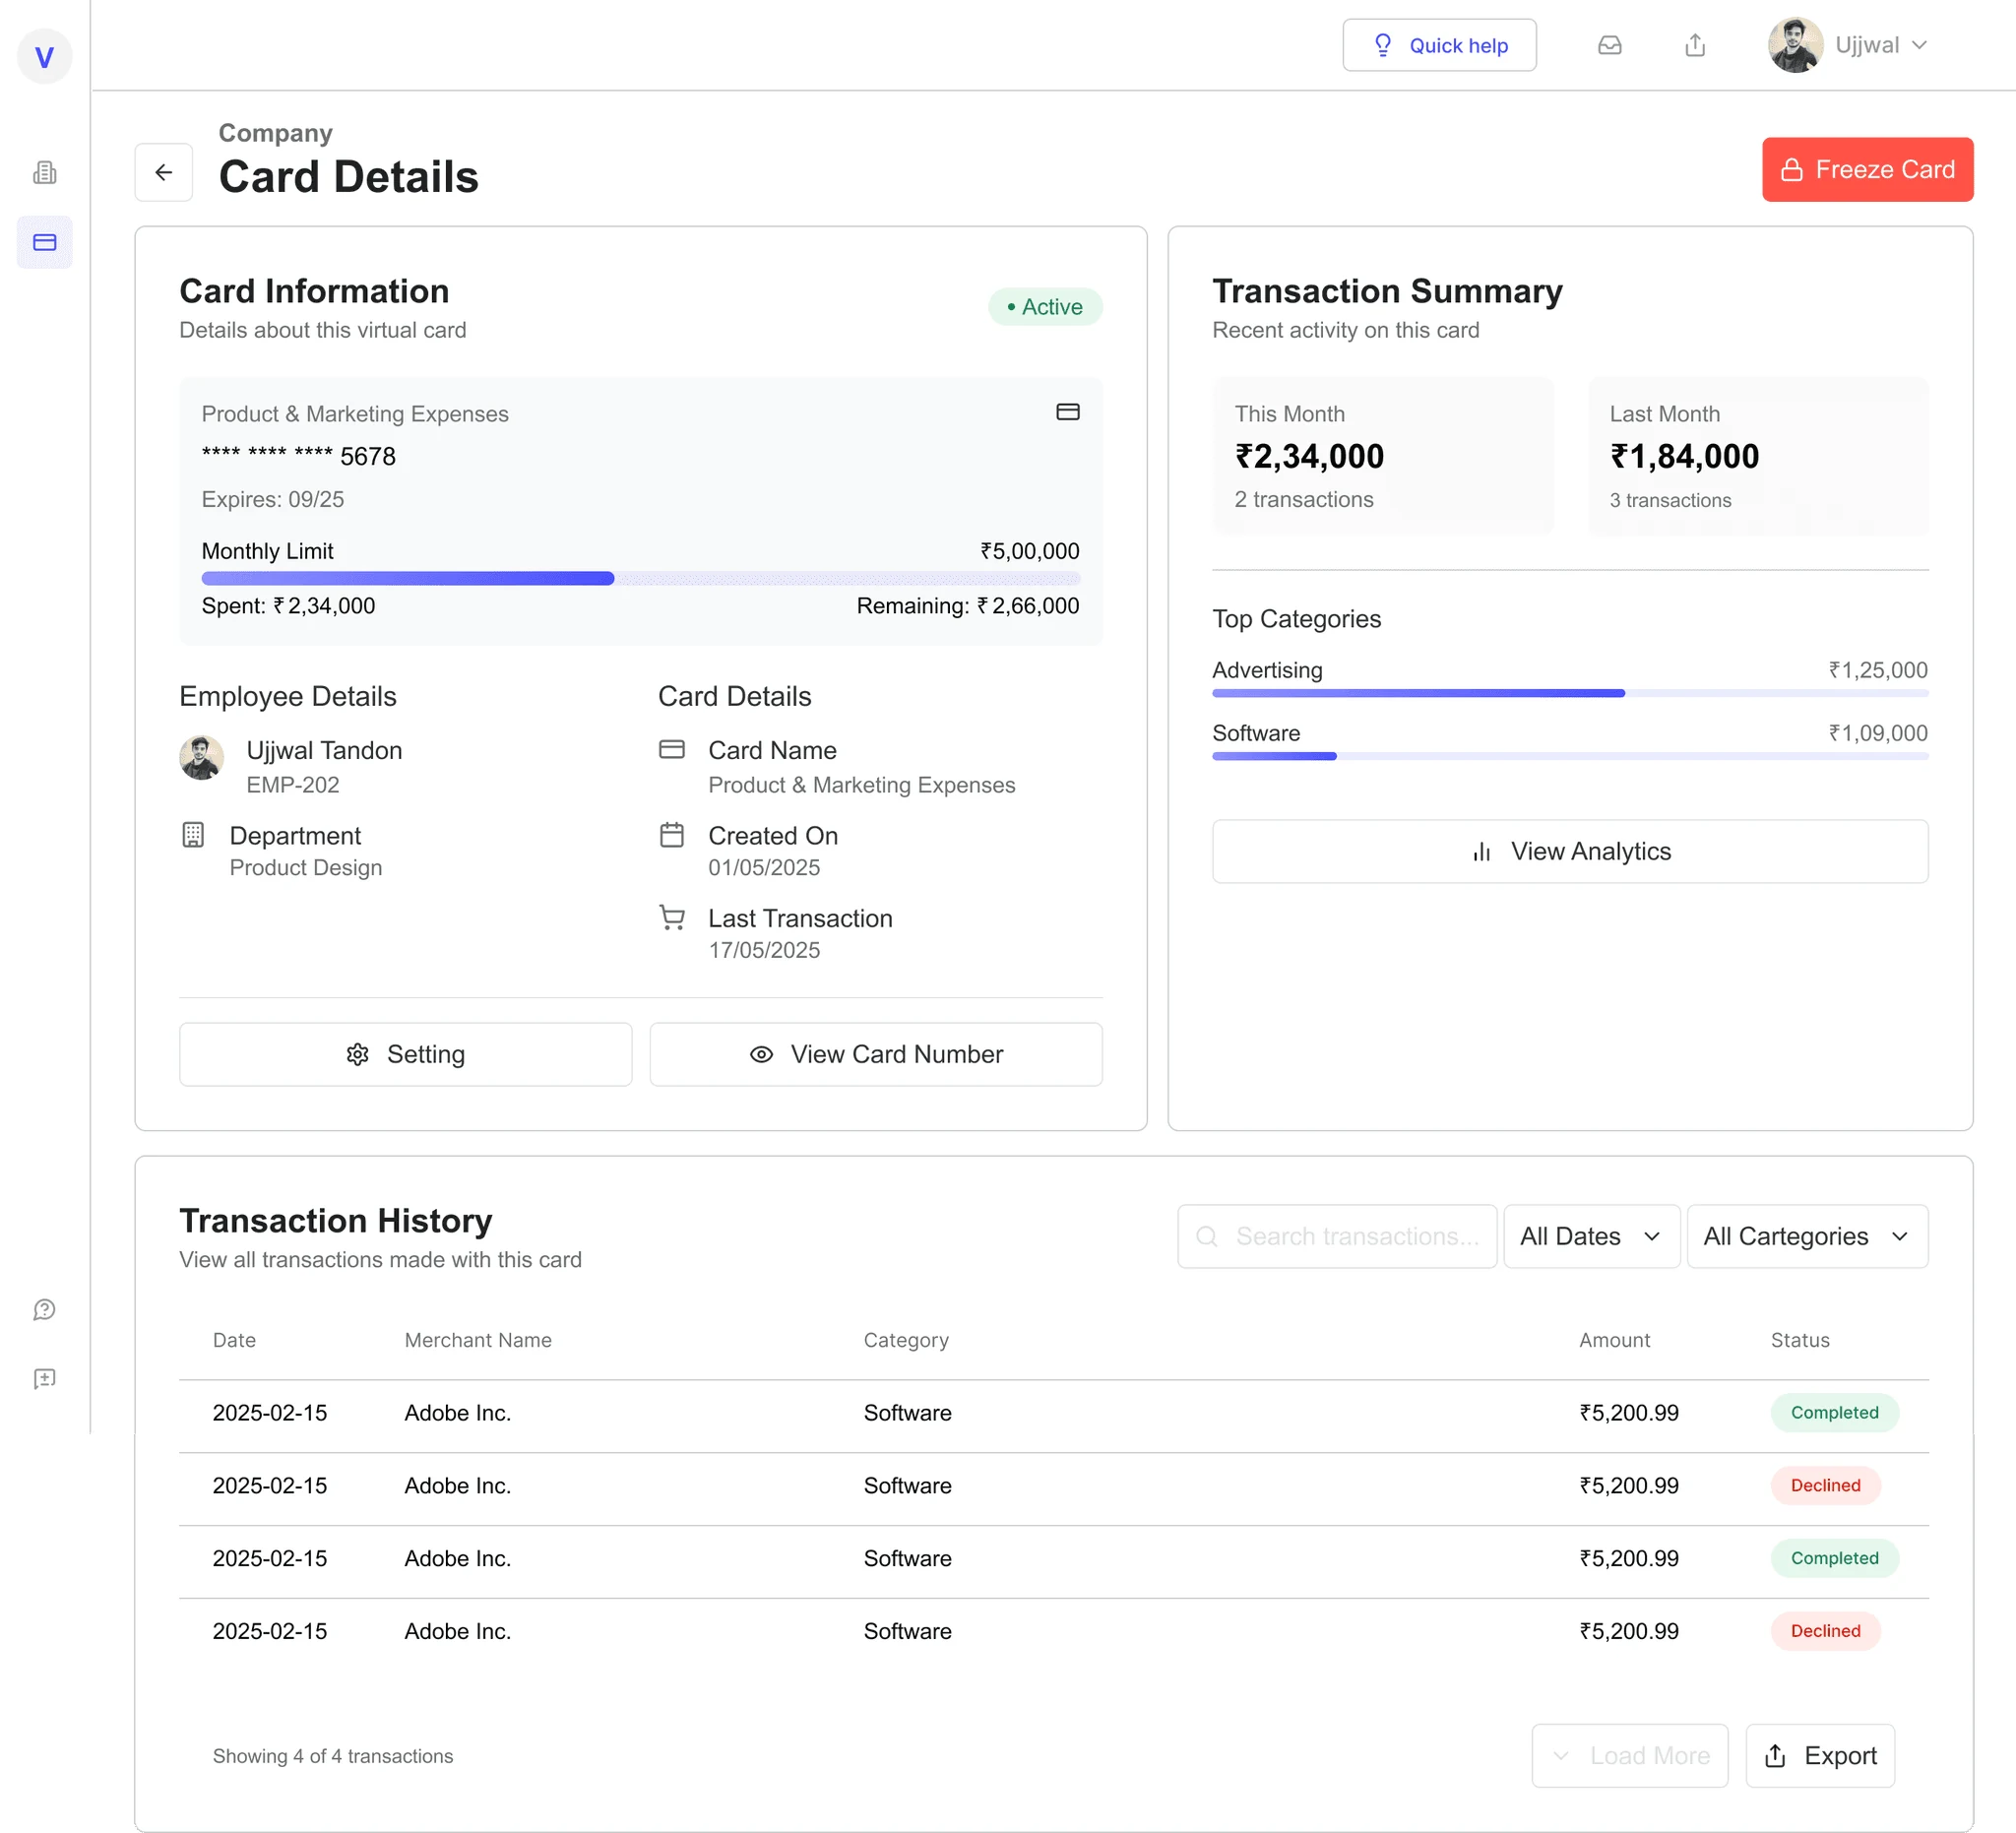Focus the Search transactions field
The width and height of the screenshot is (2016, 1833).
[x=1337, y=1236]
